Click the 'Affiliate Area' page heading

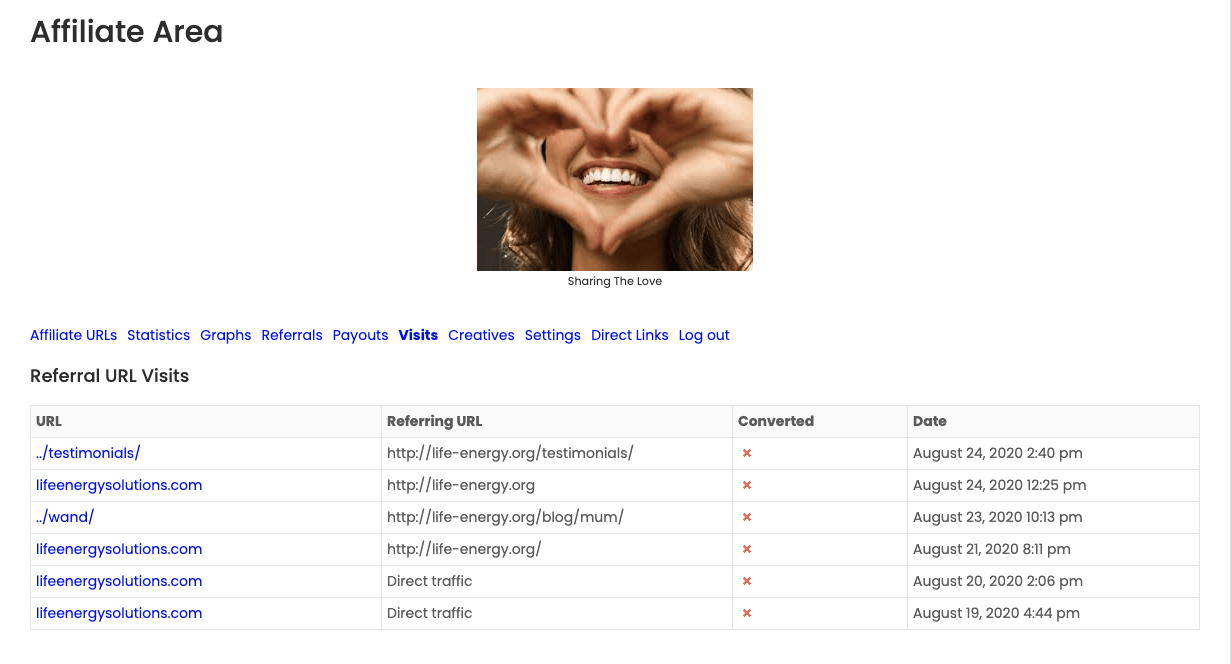tap(127, 32)
